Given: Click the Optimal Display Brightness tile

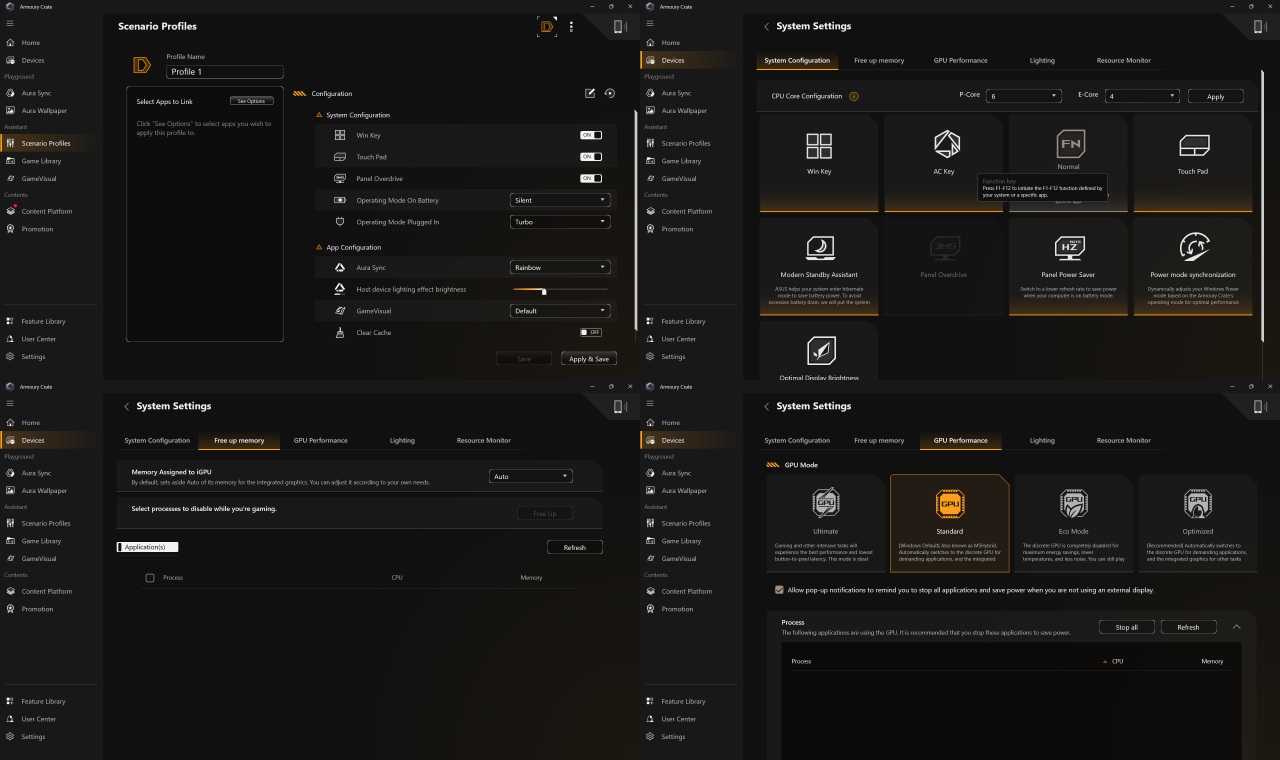Looking at the screenshot, I should point(819,352).
